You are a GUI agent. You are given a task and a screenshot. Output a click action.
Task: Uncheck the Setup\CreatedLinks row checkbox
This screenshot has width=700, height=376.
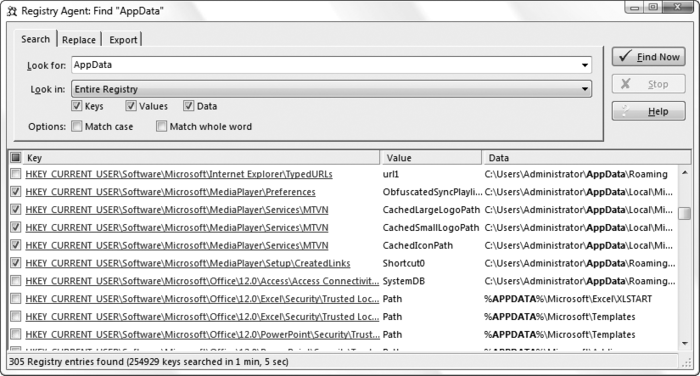(16, 263)
